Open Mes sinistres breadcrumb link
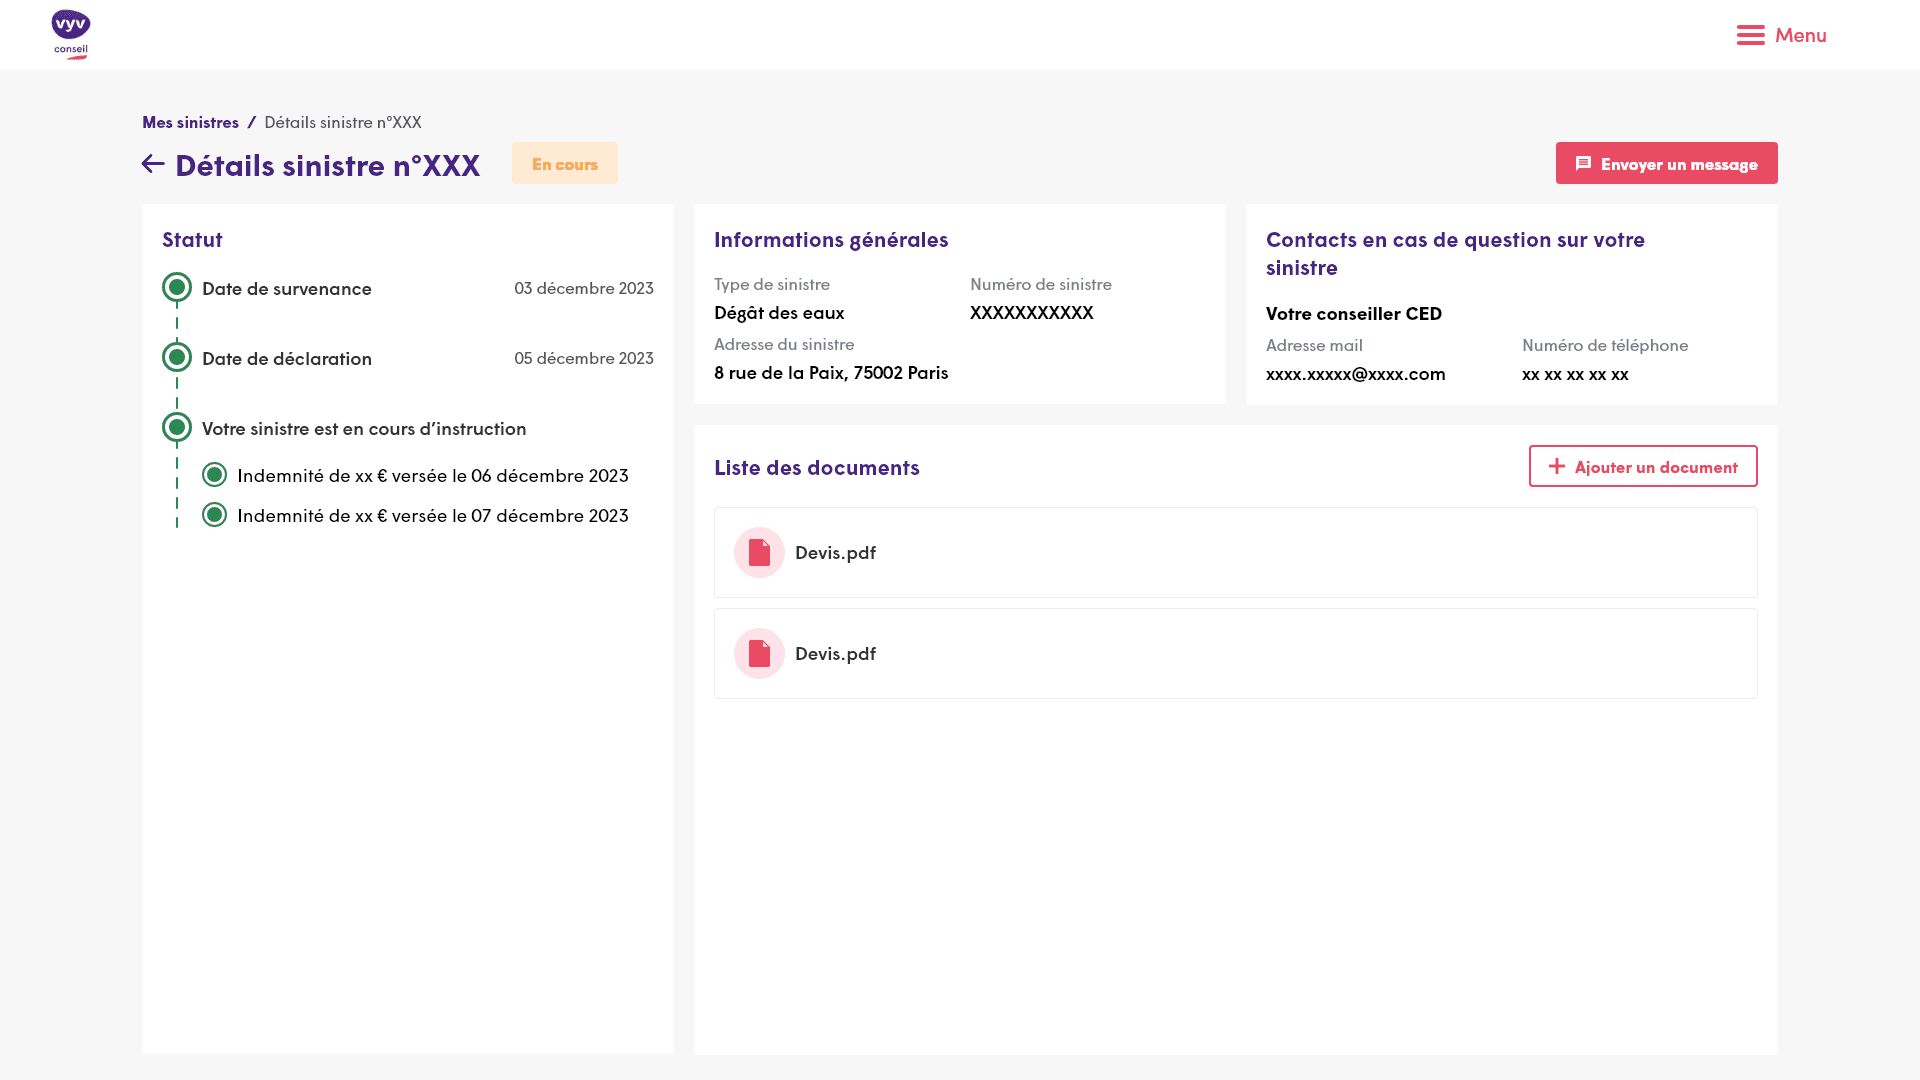 click(x=190, y=122)
